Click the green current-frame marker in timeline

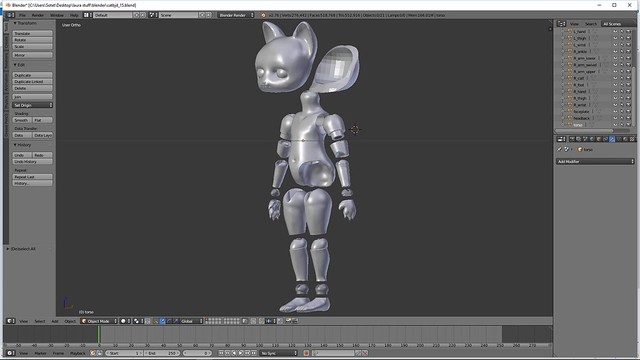coord(99,334)
